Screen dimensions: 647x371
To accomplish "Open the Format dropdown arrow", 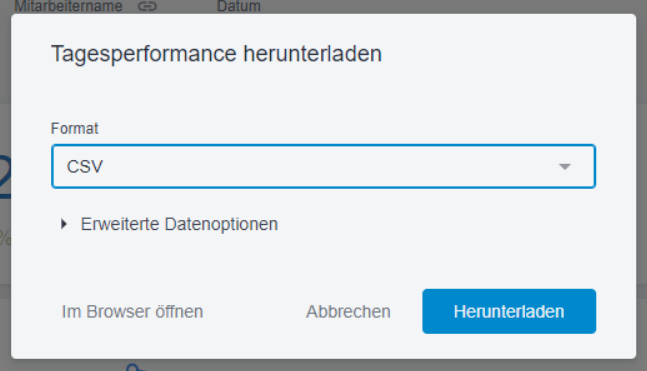I will (564, 166).
